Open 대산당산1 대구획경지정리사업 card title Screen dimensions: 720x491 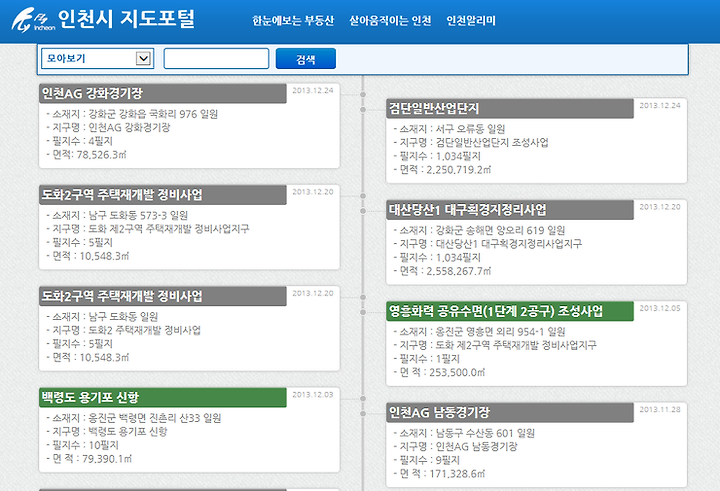click(510, 210)
